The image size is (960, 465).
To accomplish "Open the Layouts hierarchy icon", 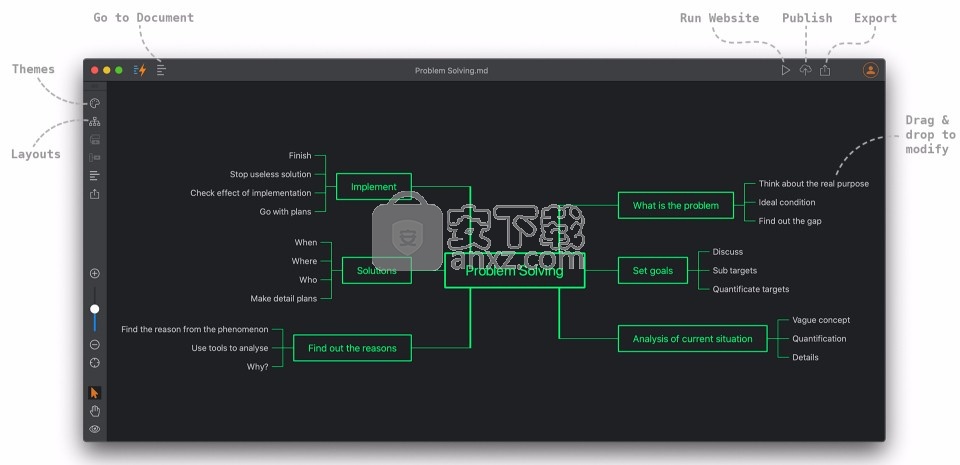I will click(95, 122).
